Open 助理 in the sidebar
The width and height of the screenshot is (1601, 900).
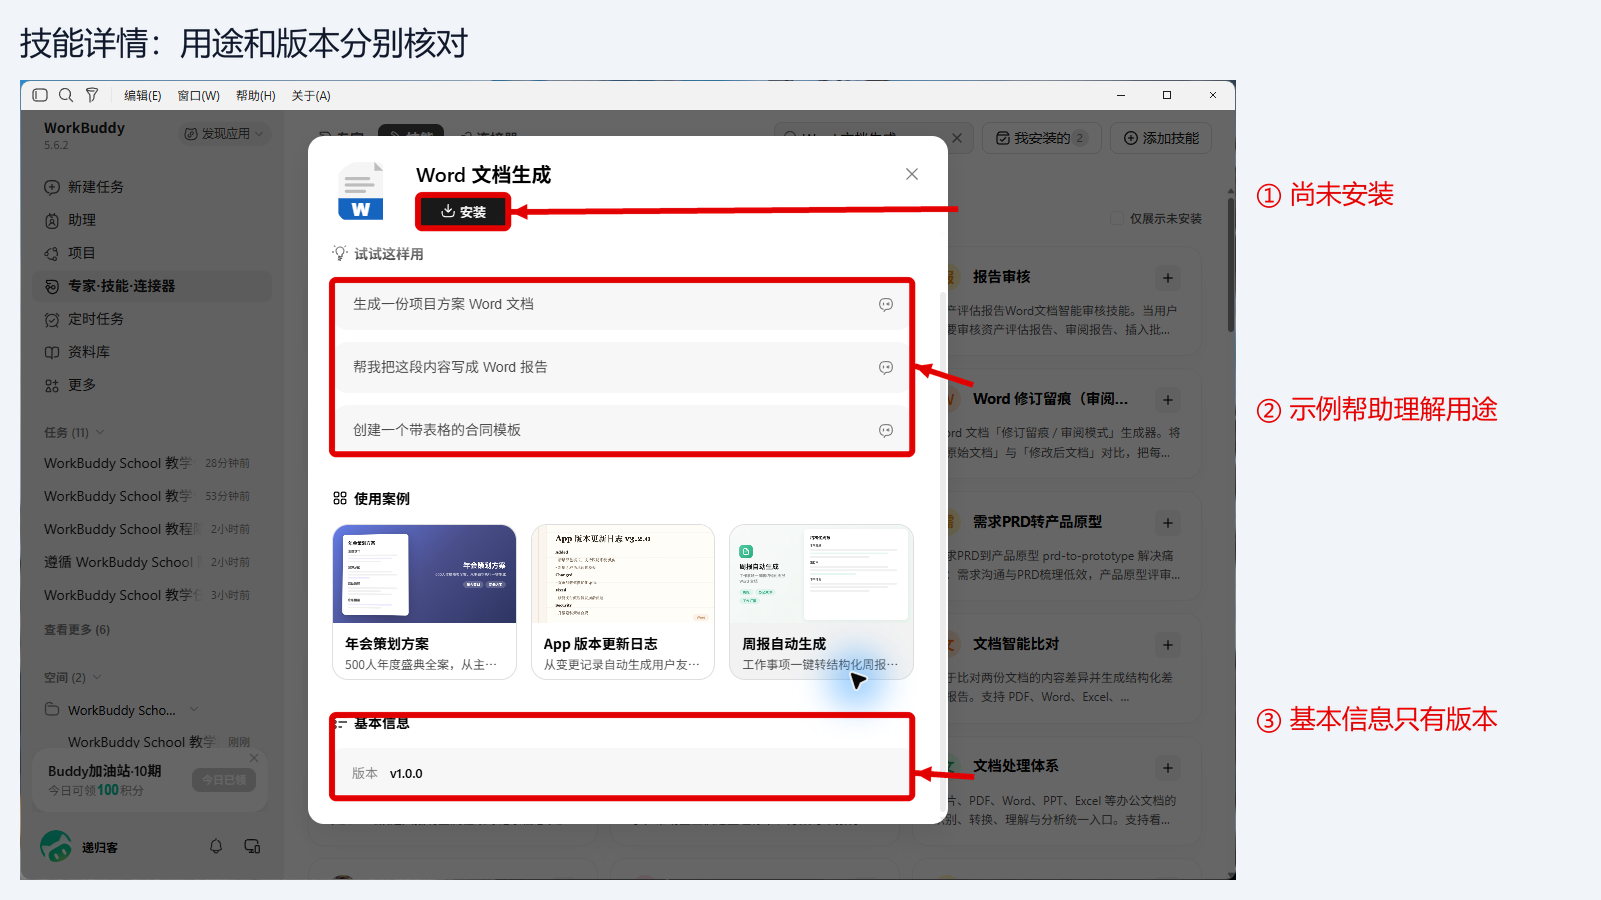pos(151,220)
